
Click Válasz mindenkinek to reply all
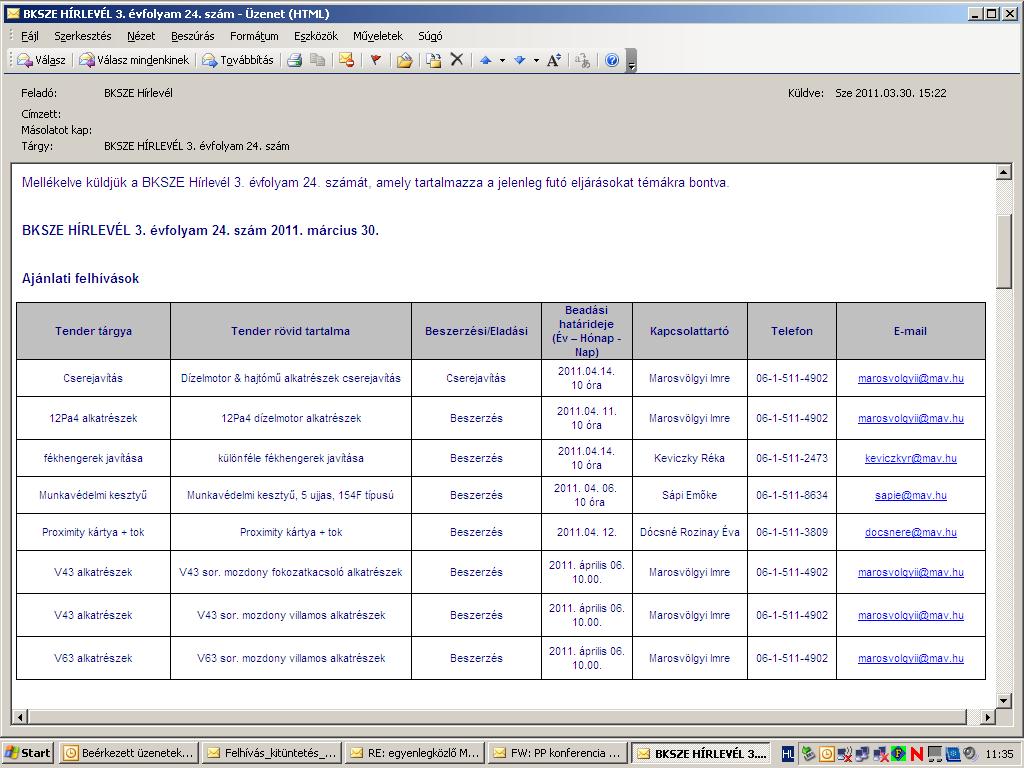click(135, 60)
